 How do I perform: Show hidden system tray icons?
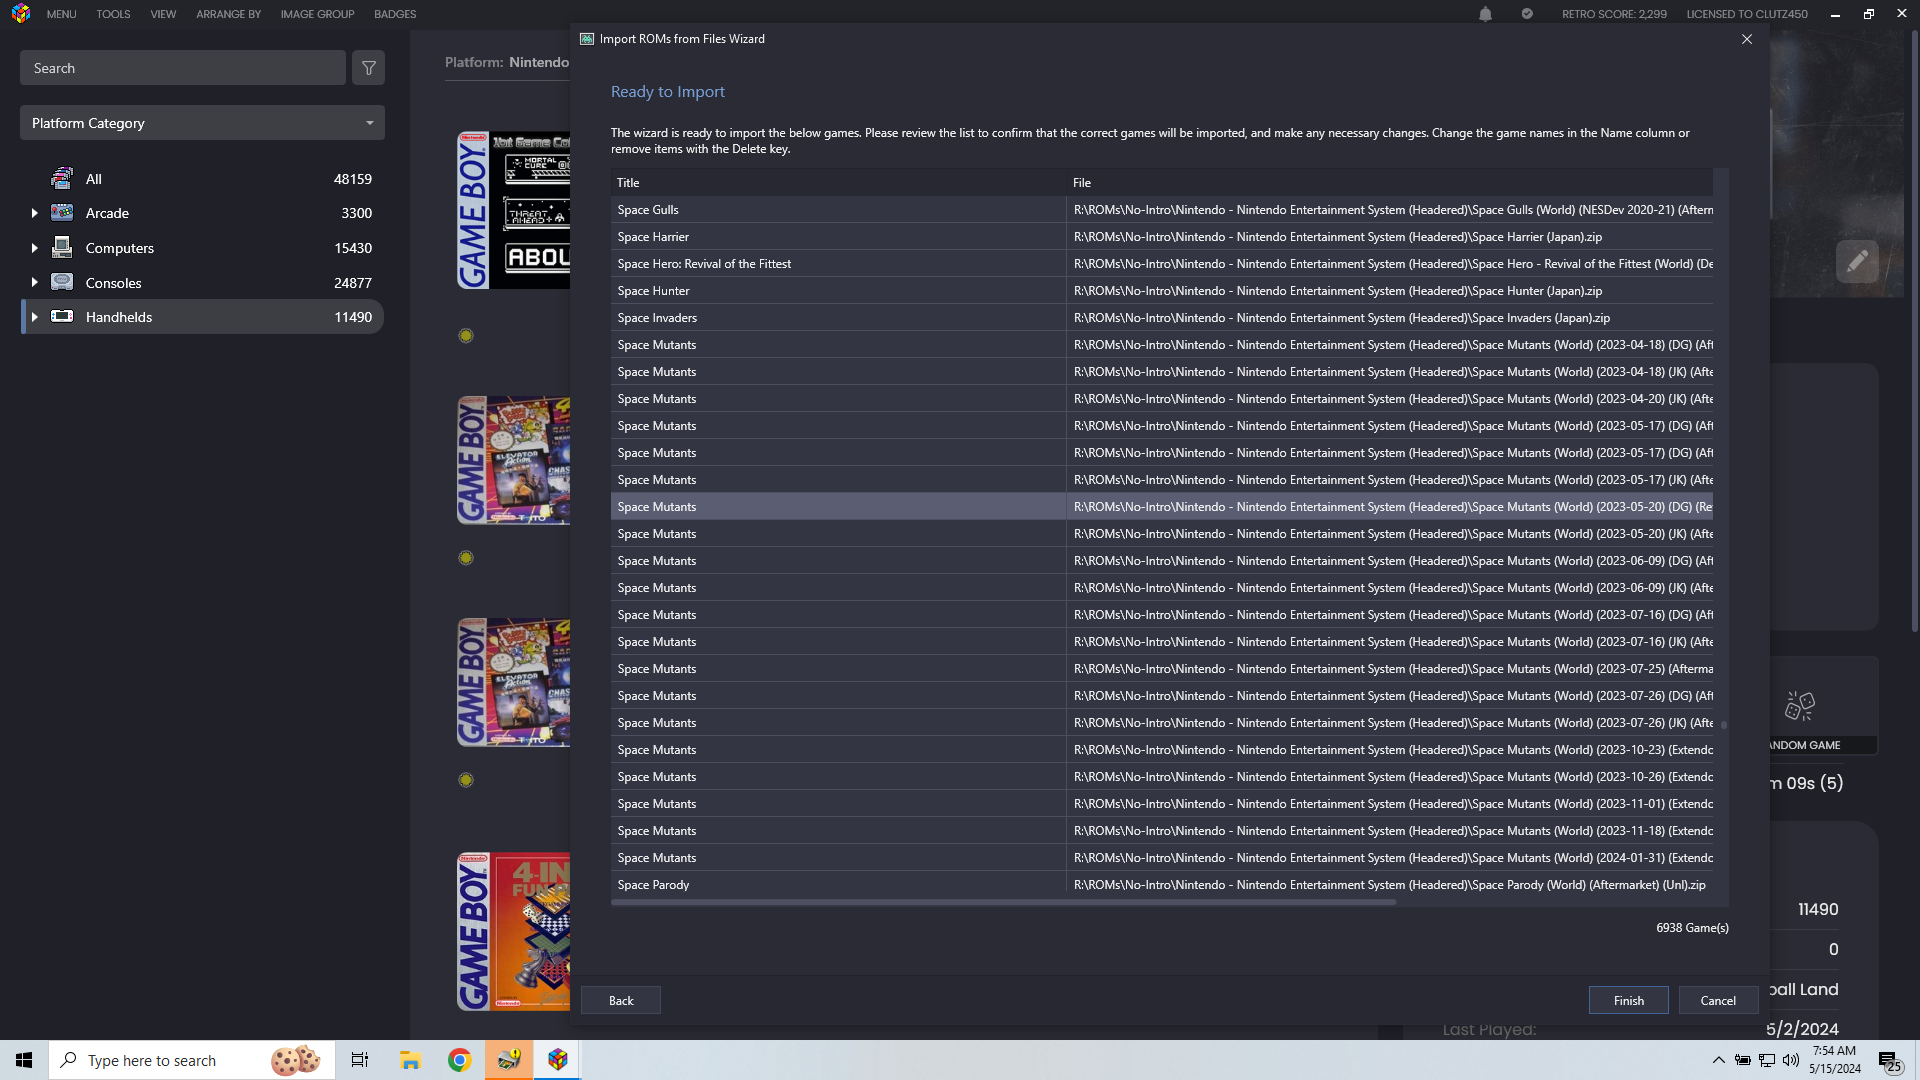point(1718,1060)
